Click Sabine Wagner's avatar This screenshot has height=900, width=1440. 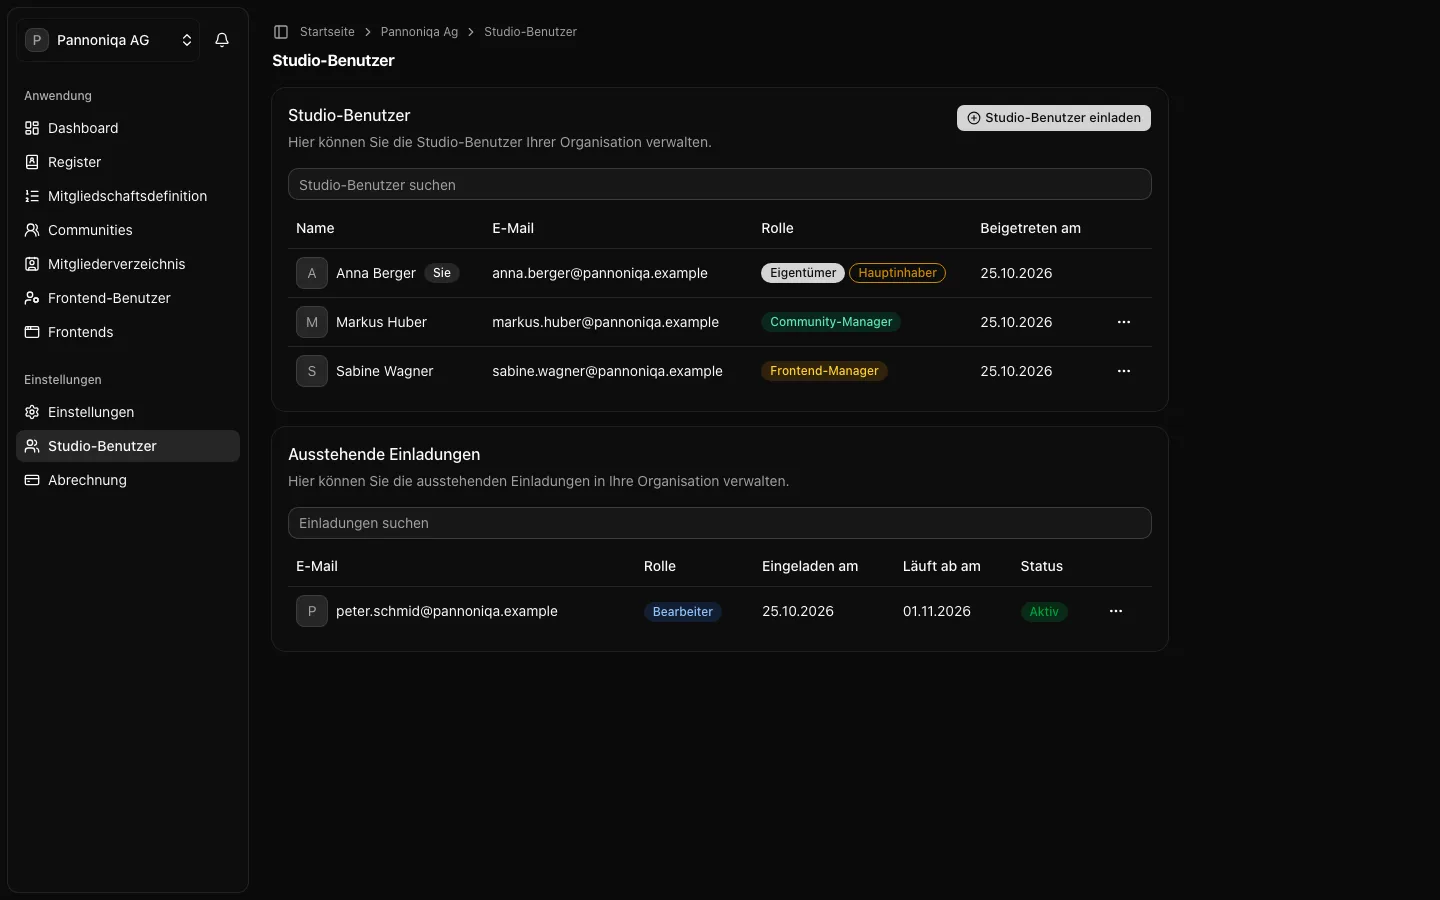[x=312, y=371]
